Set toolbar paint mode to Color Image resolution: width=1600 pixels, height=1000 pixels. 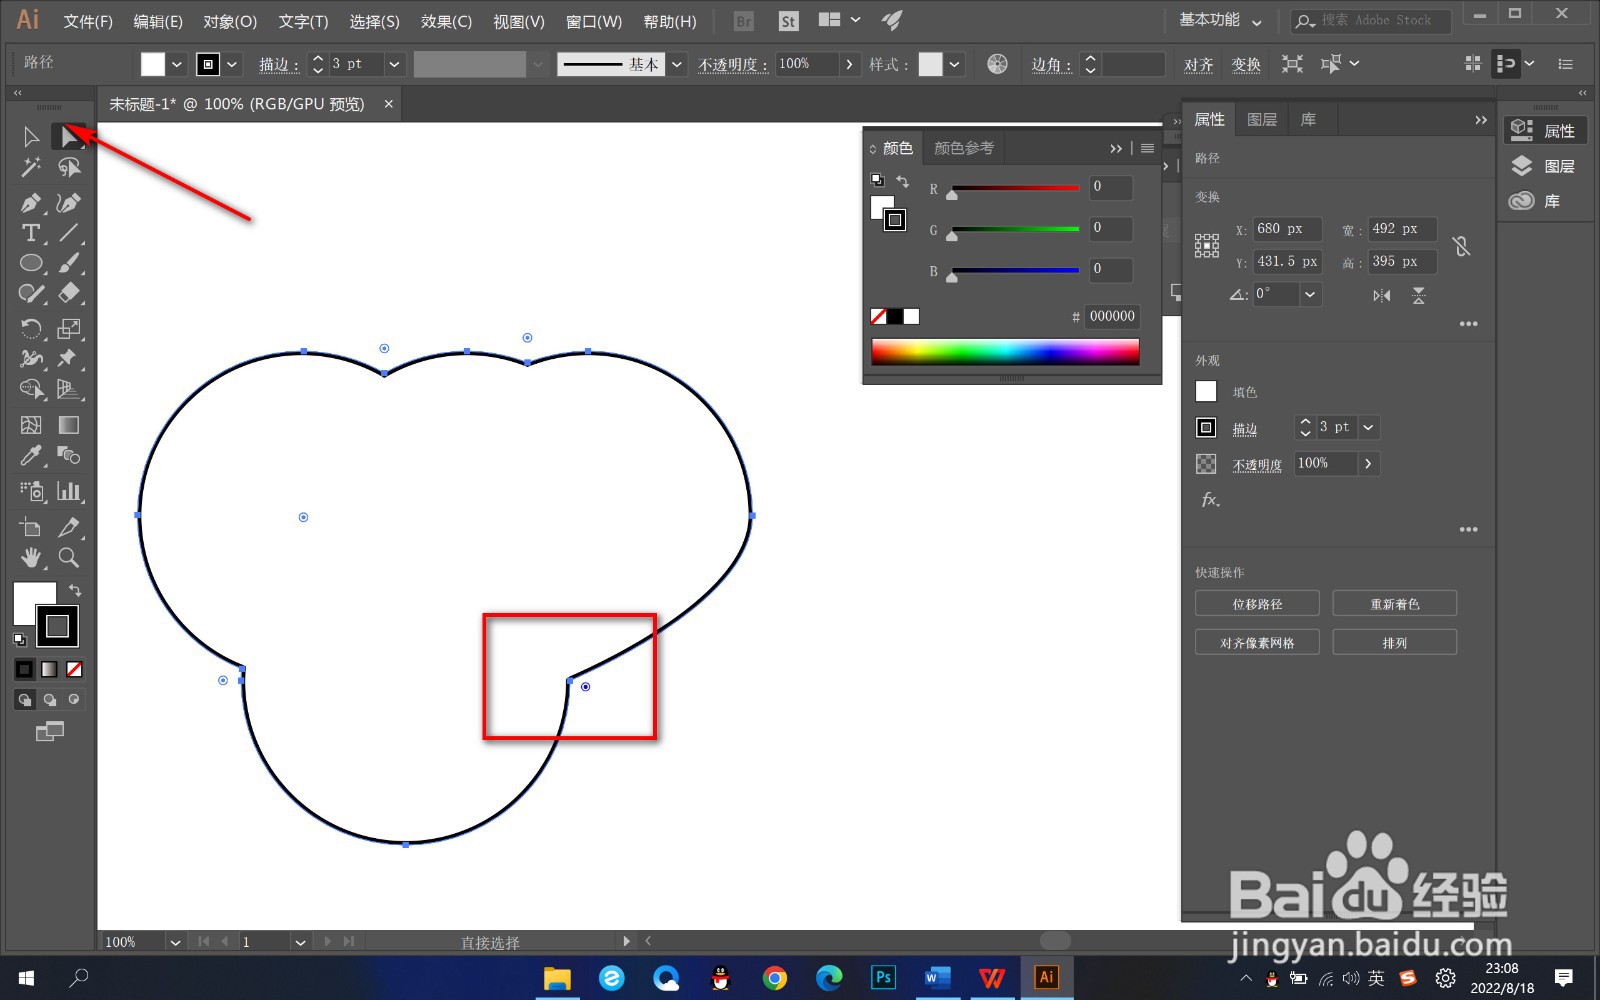(x=25, y=669)
